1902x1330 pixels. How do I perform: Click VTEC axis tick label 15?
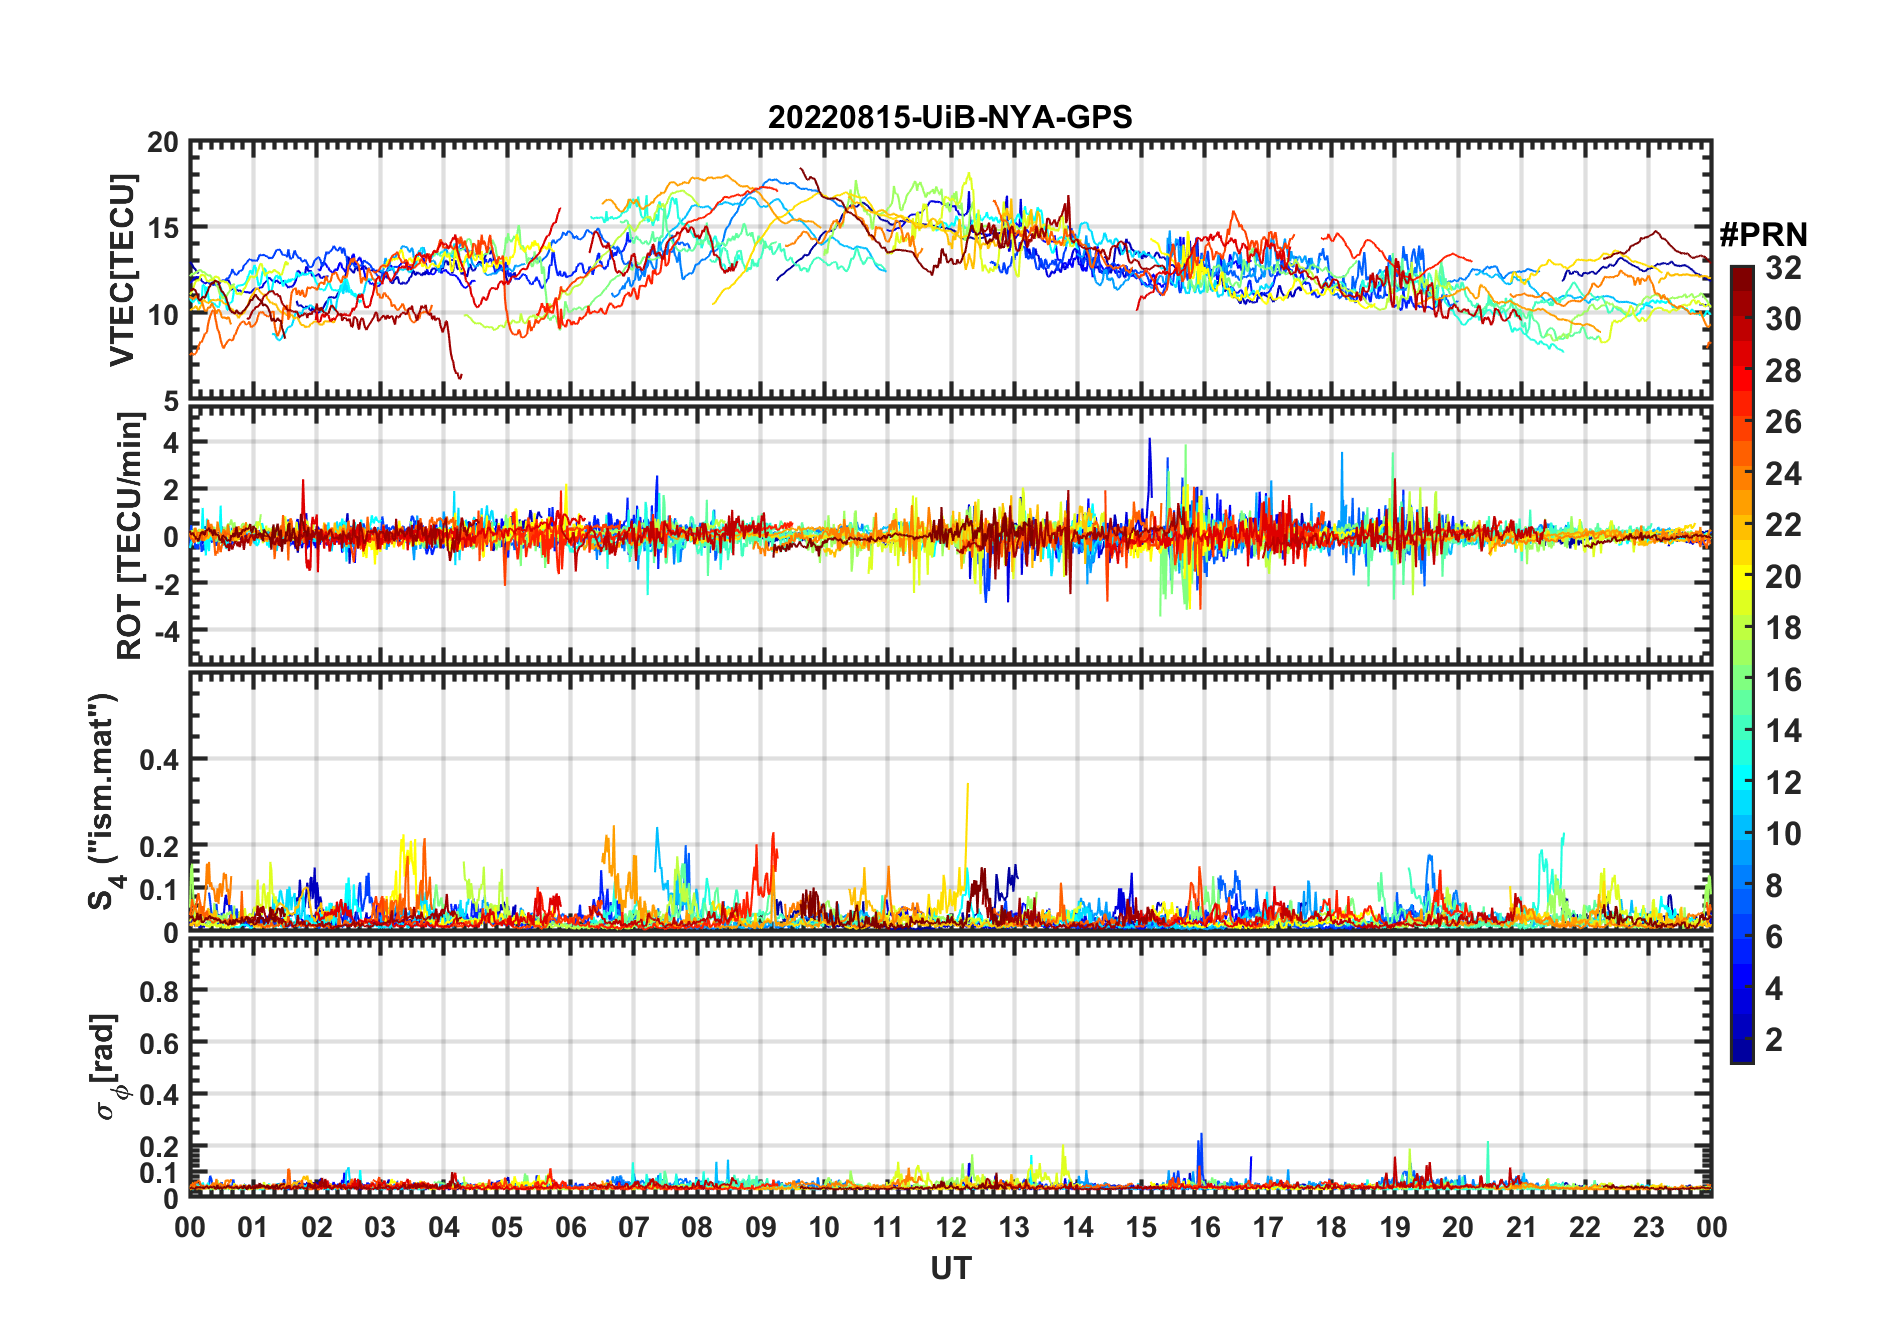[163, 228]
